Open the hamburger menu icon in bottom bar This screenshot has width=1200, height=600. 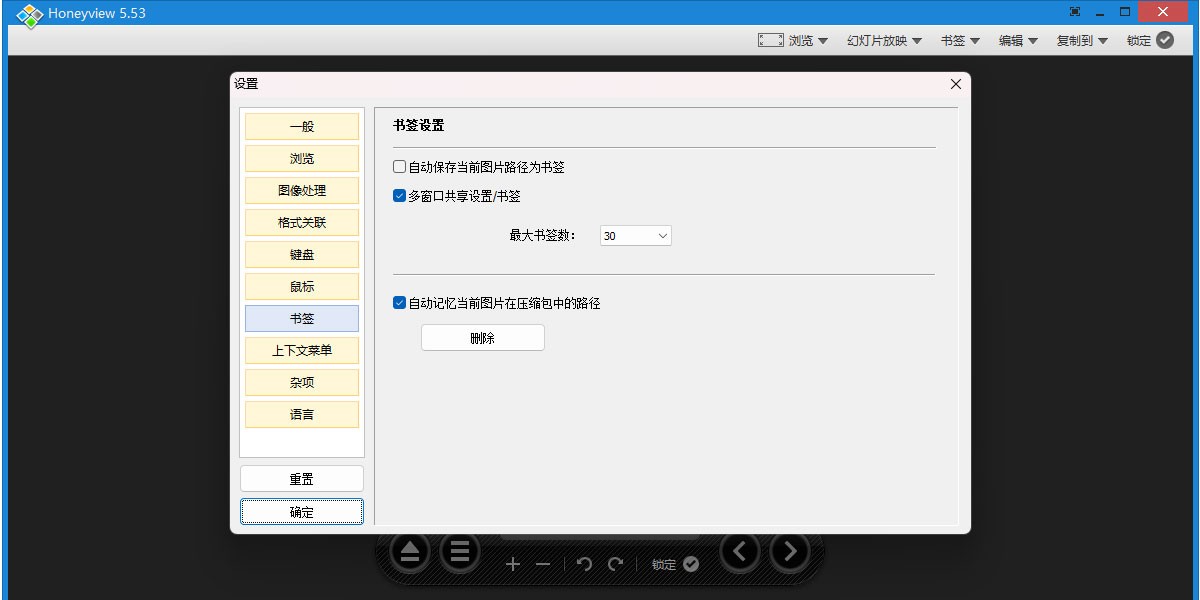pos(460,551)
